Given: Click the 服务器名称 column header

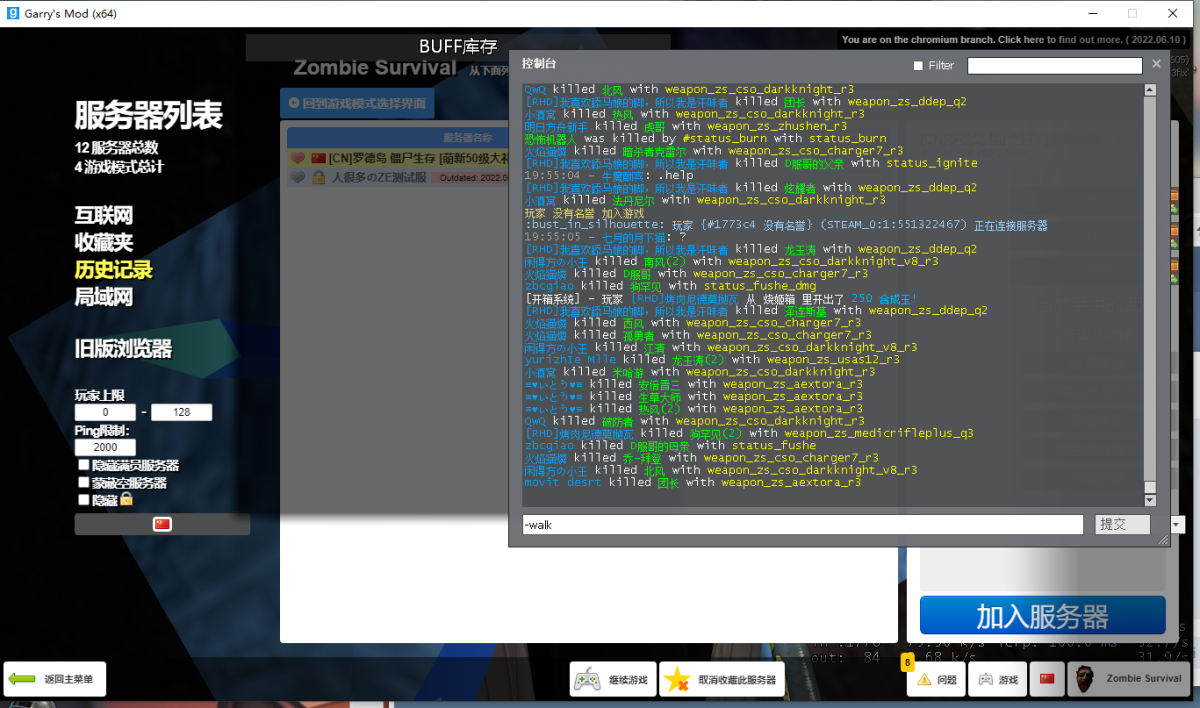Looking at the screenshot, I should tap(468, 137).
